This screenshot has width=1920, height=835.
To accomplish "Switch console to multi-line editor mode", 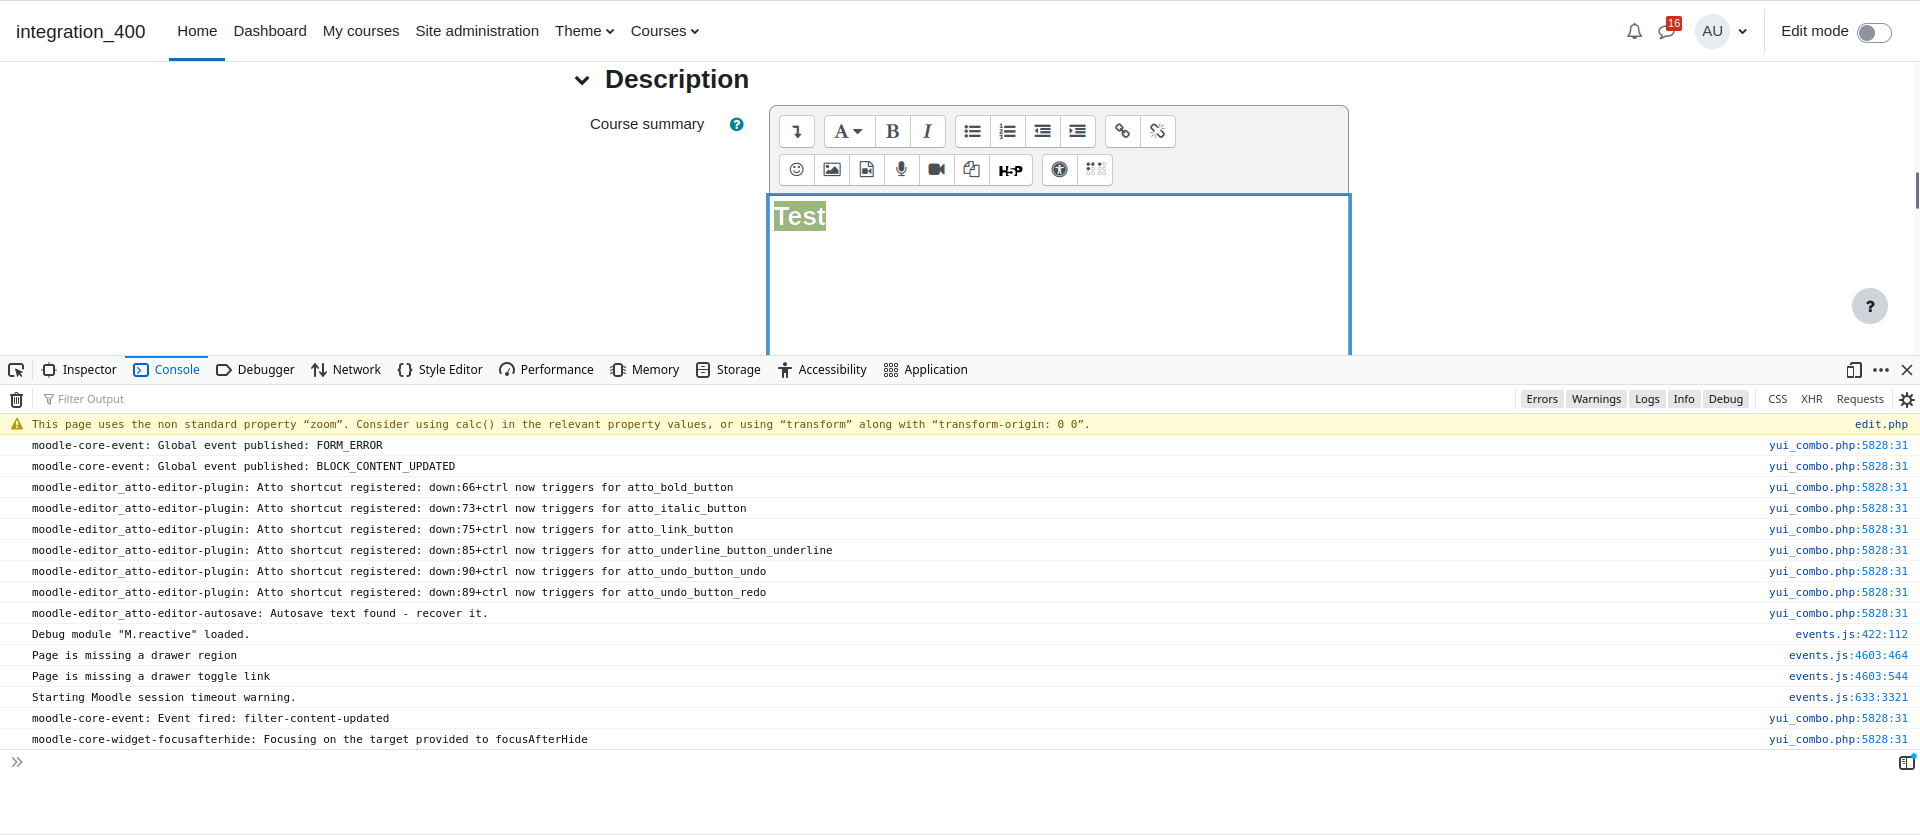I will pyautogui.click(x=1907, y=763).
